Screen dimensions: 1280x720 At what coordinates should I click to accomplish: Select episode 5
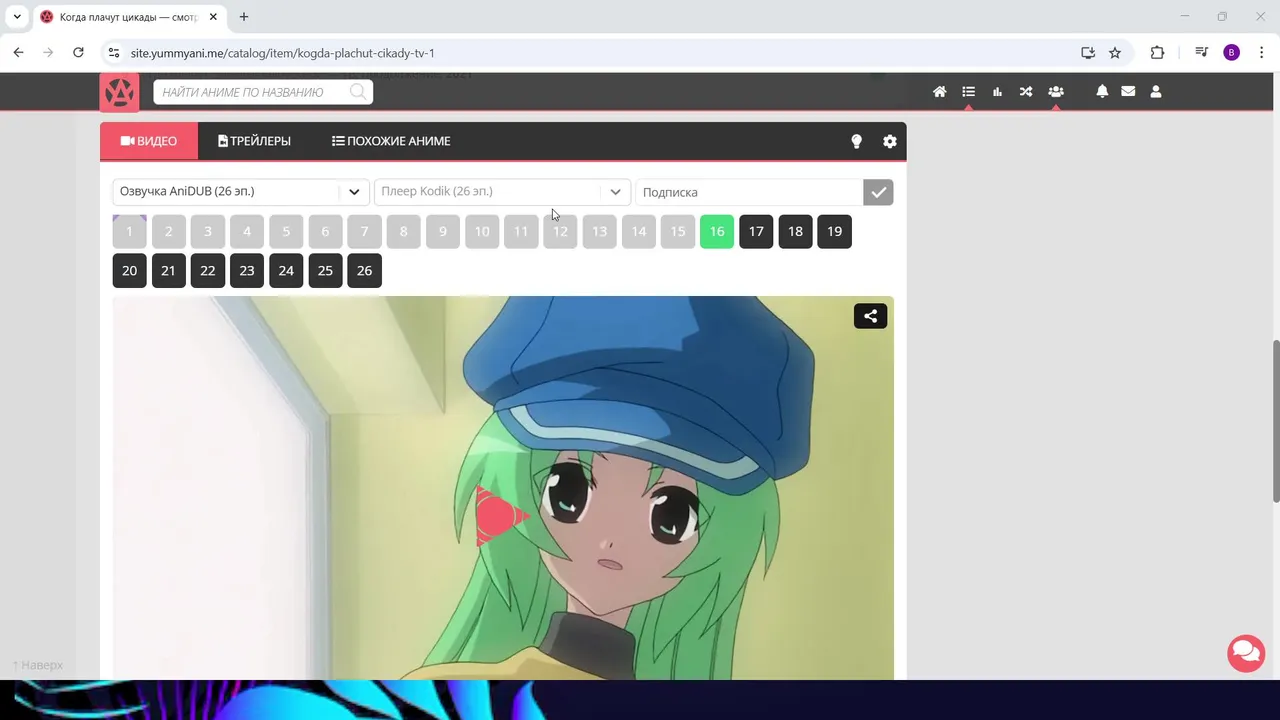tap(286, 231)
